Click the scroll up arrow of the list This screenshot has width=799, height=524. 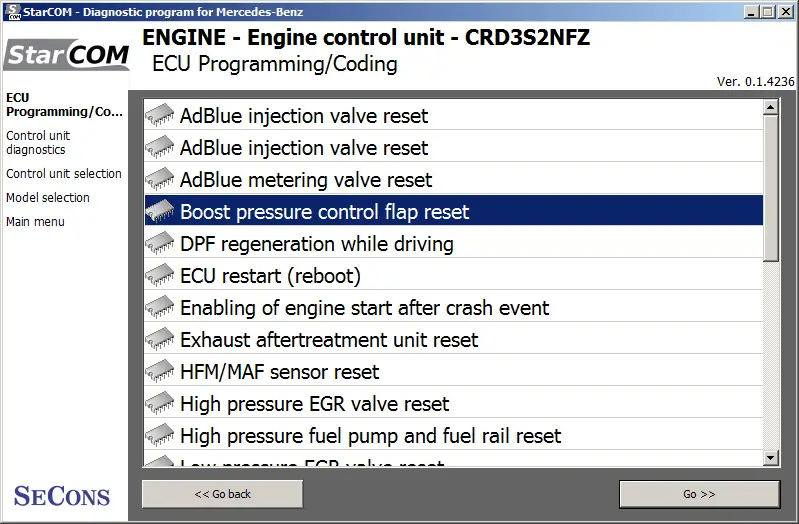(x=770, y=107)
